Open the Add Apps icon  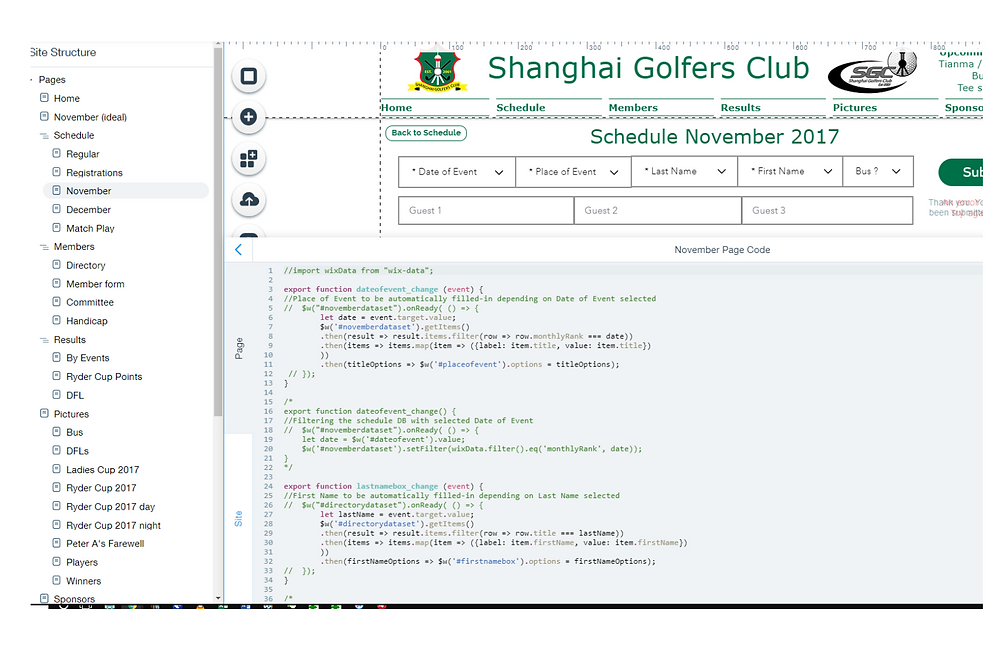[x=249, y=159]
